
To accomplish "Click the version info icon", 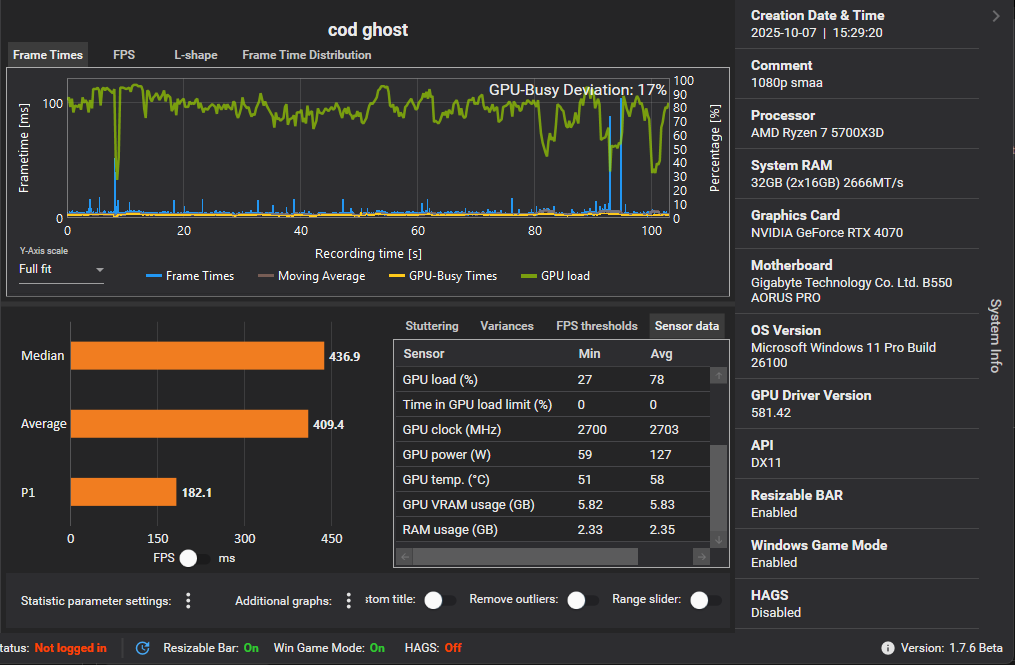I will [887, 648].
